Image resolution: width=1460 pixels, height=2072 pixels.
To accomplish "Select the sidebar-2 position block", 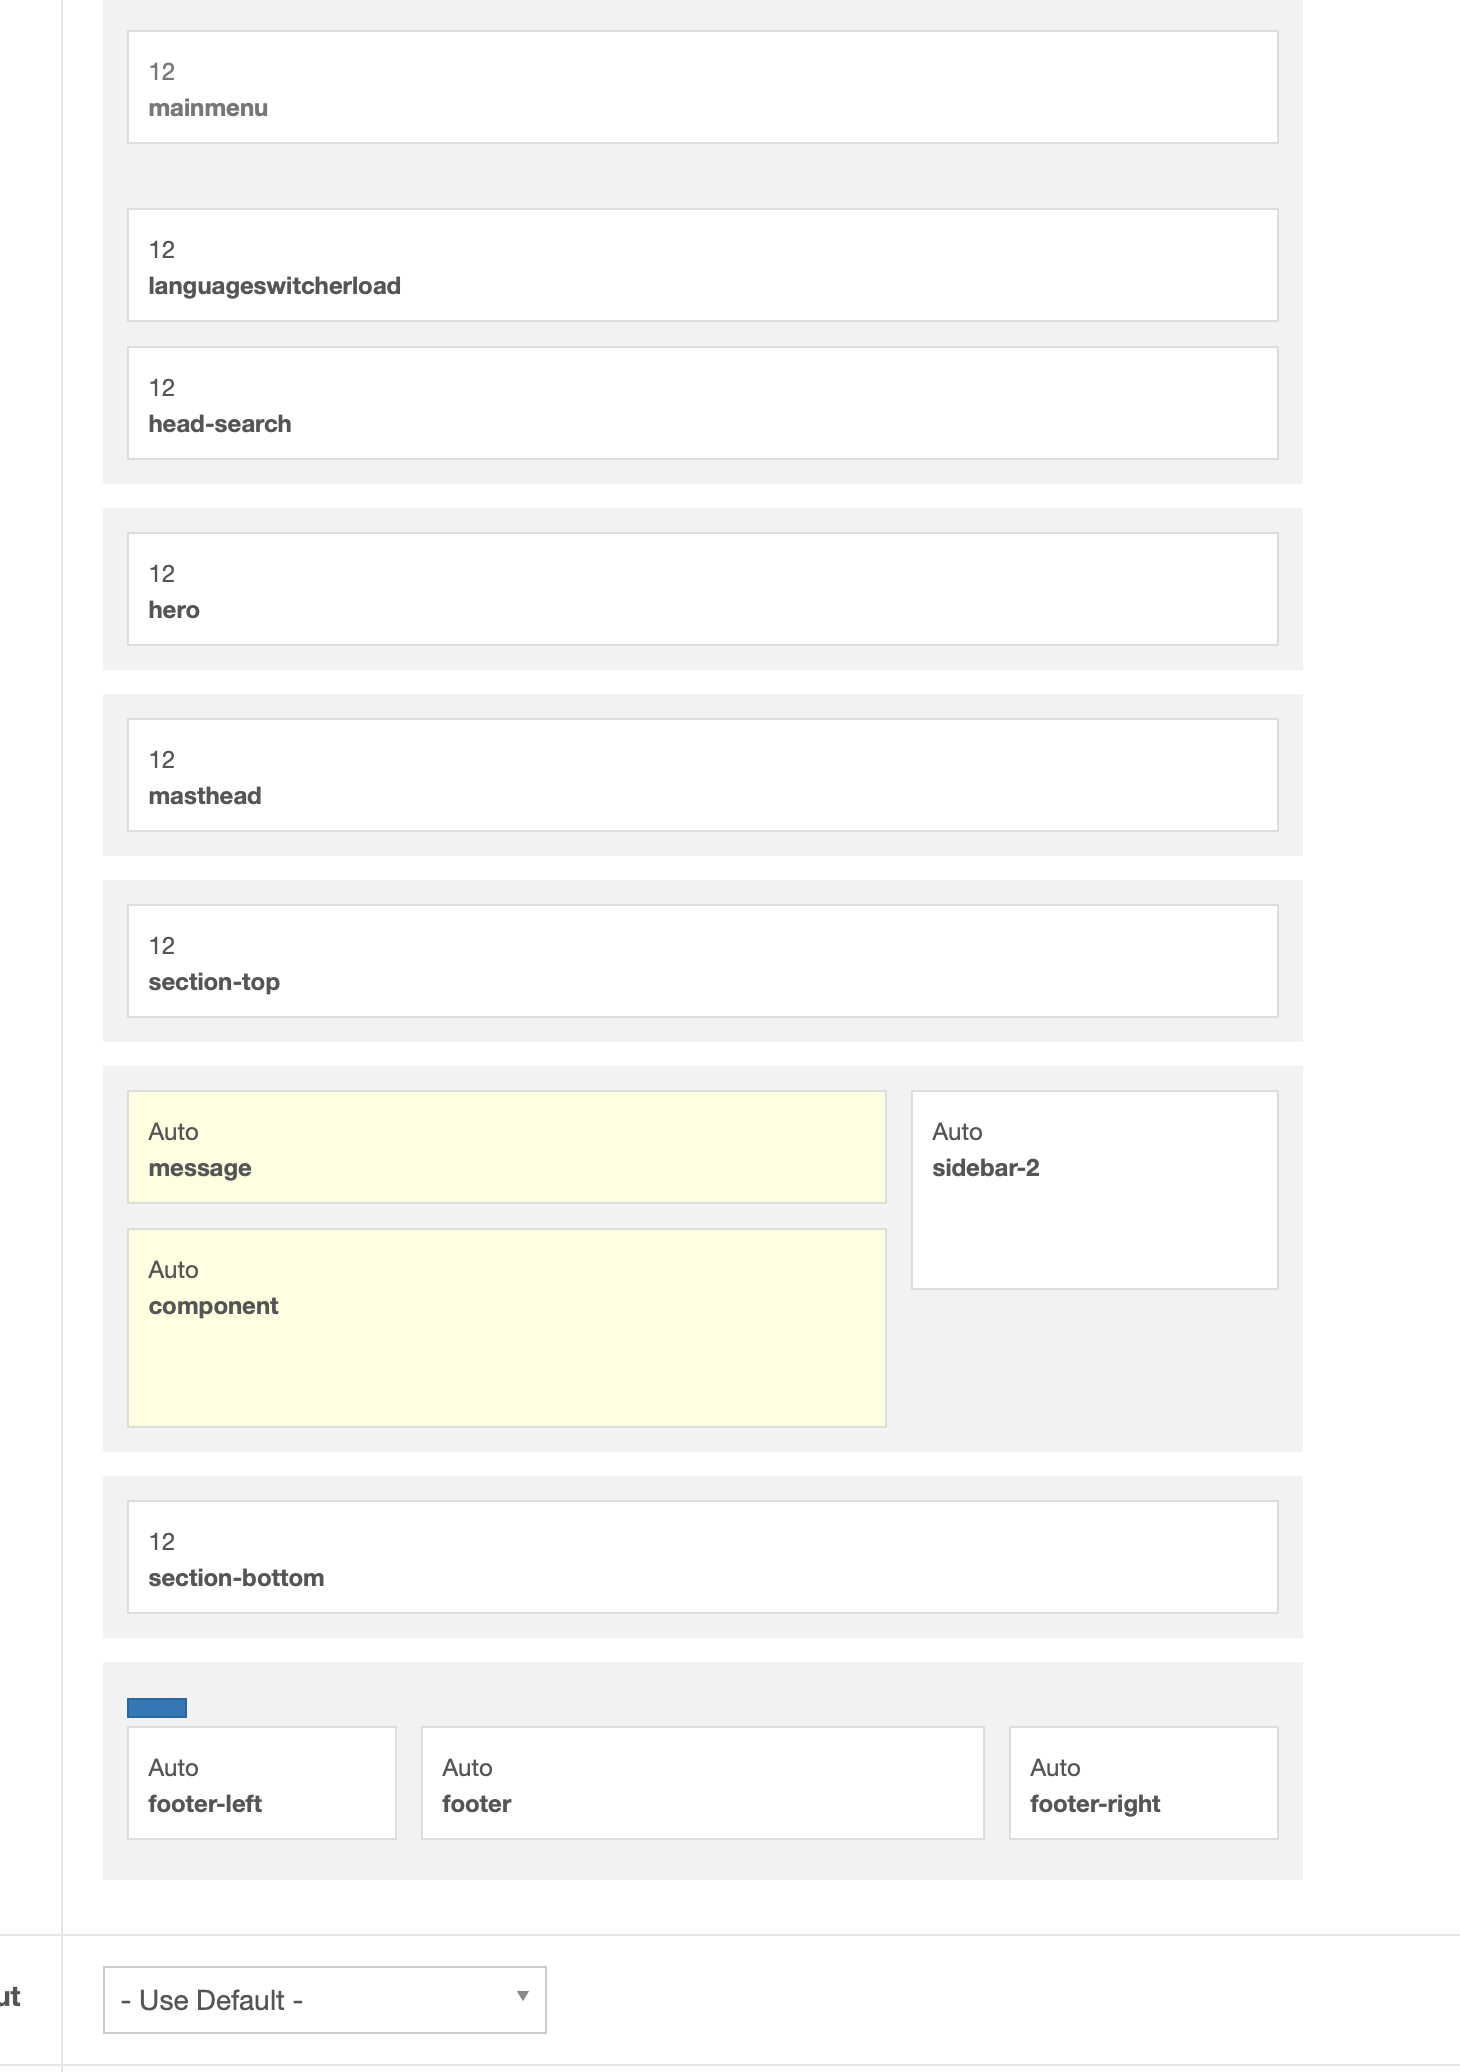I will 1094,1190.
